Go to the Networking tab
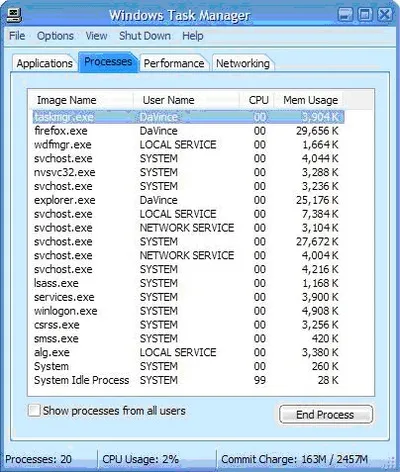The width and height of the screenshot is (400, 472). pyautogui.click(x=243, y=63)
